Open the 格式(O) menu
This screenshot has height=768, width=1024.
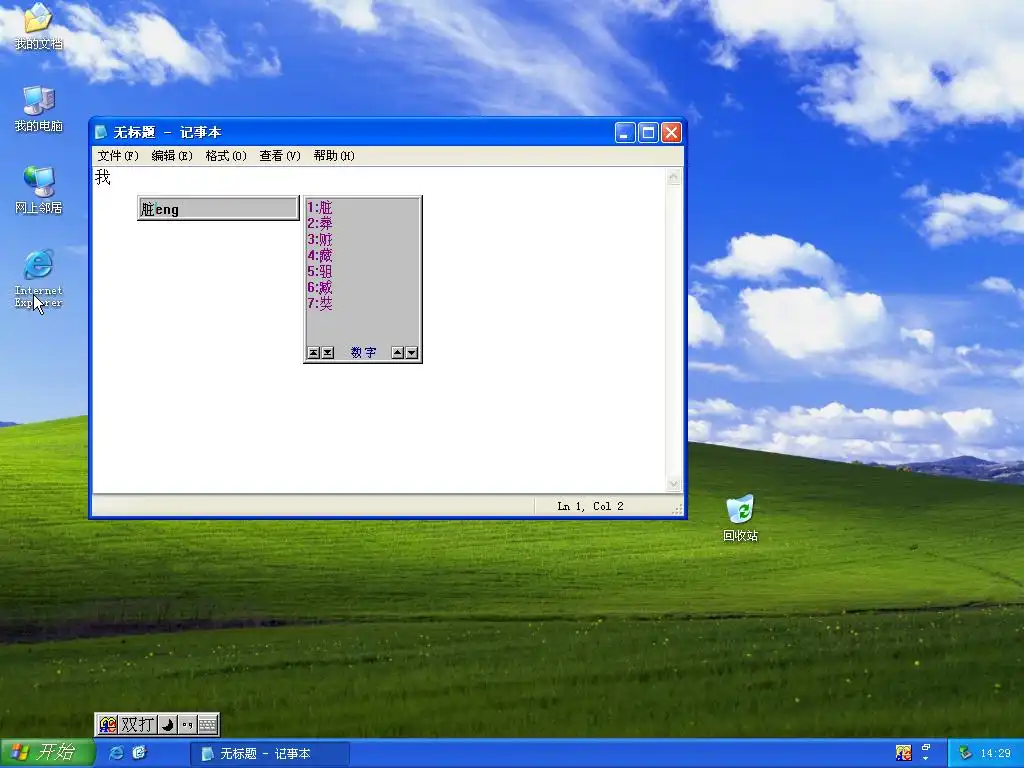[x=226, y=155]
